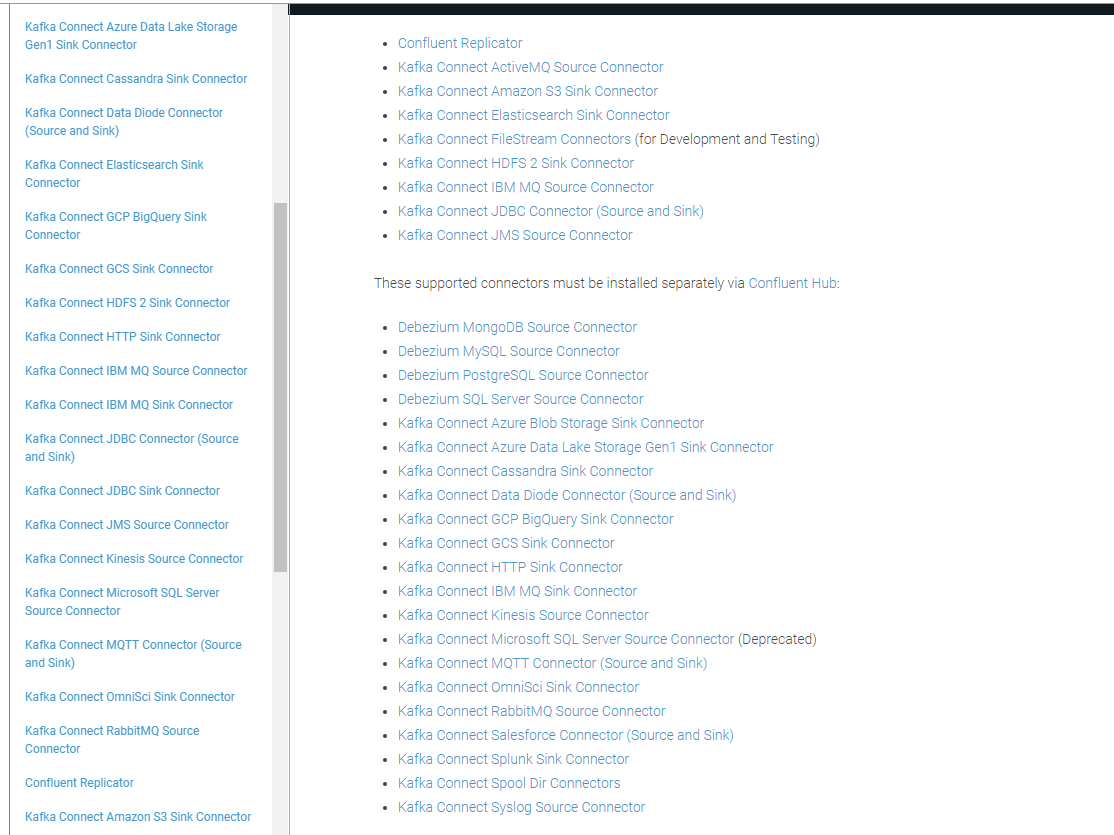The height and width of the screenshot is (835, 1114).
Task: Open Kafka Connect ActiveMQ Source Connector link
Action: click(530, 68)
